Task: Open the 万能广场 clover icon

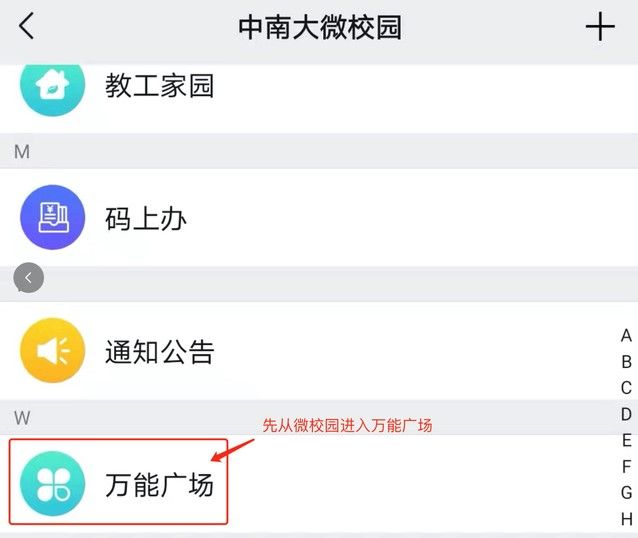Action: (52, 485)
